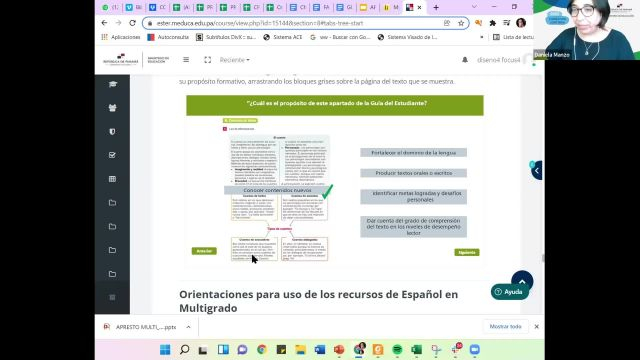Open the participants group icon in sidebar
The width and height of the screenshot is (640, 360).
(112, 108)
